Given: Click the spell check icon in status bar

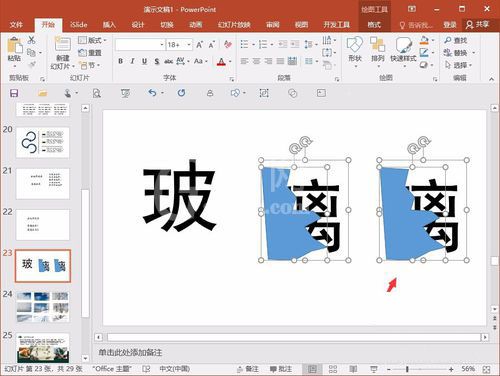Looking at the screenshot, I should pos(146,369).
